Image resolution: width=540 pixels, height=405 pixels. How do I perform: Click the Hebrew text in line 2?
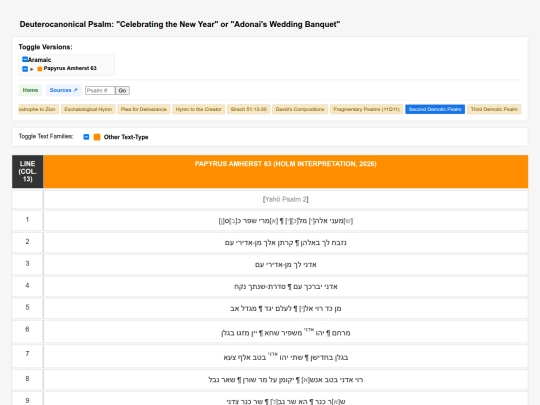[285, 243]
